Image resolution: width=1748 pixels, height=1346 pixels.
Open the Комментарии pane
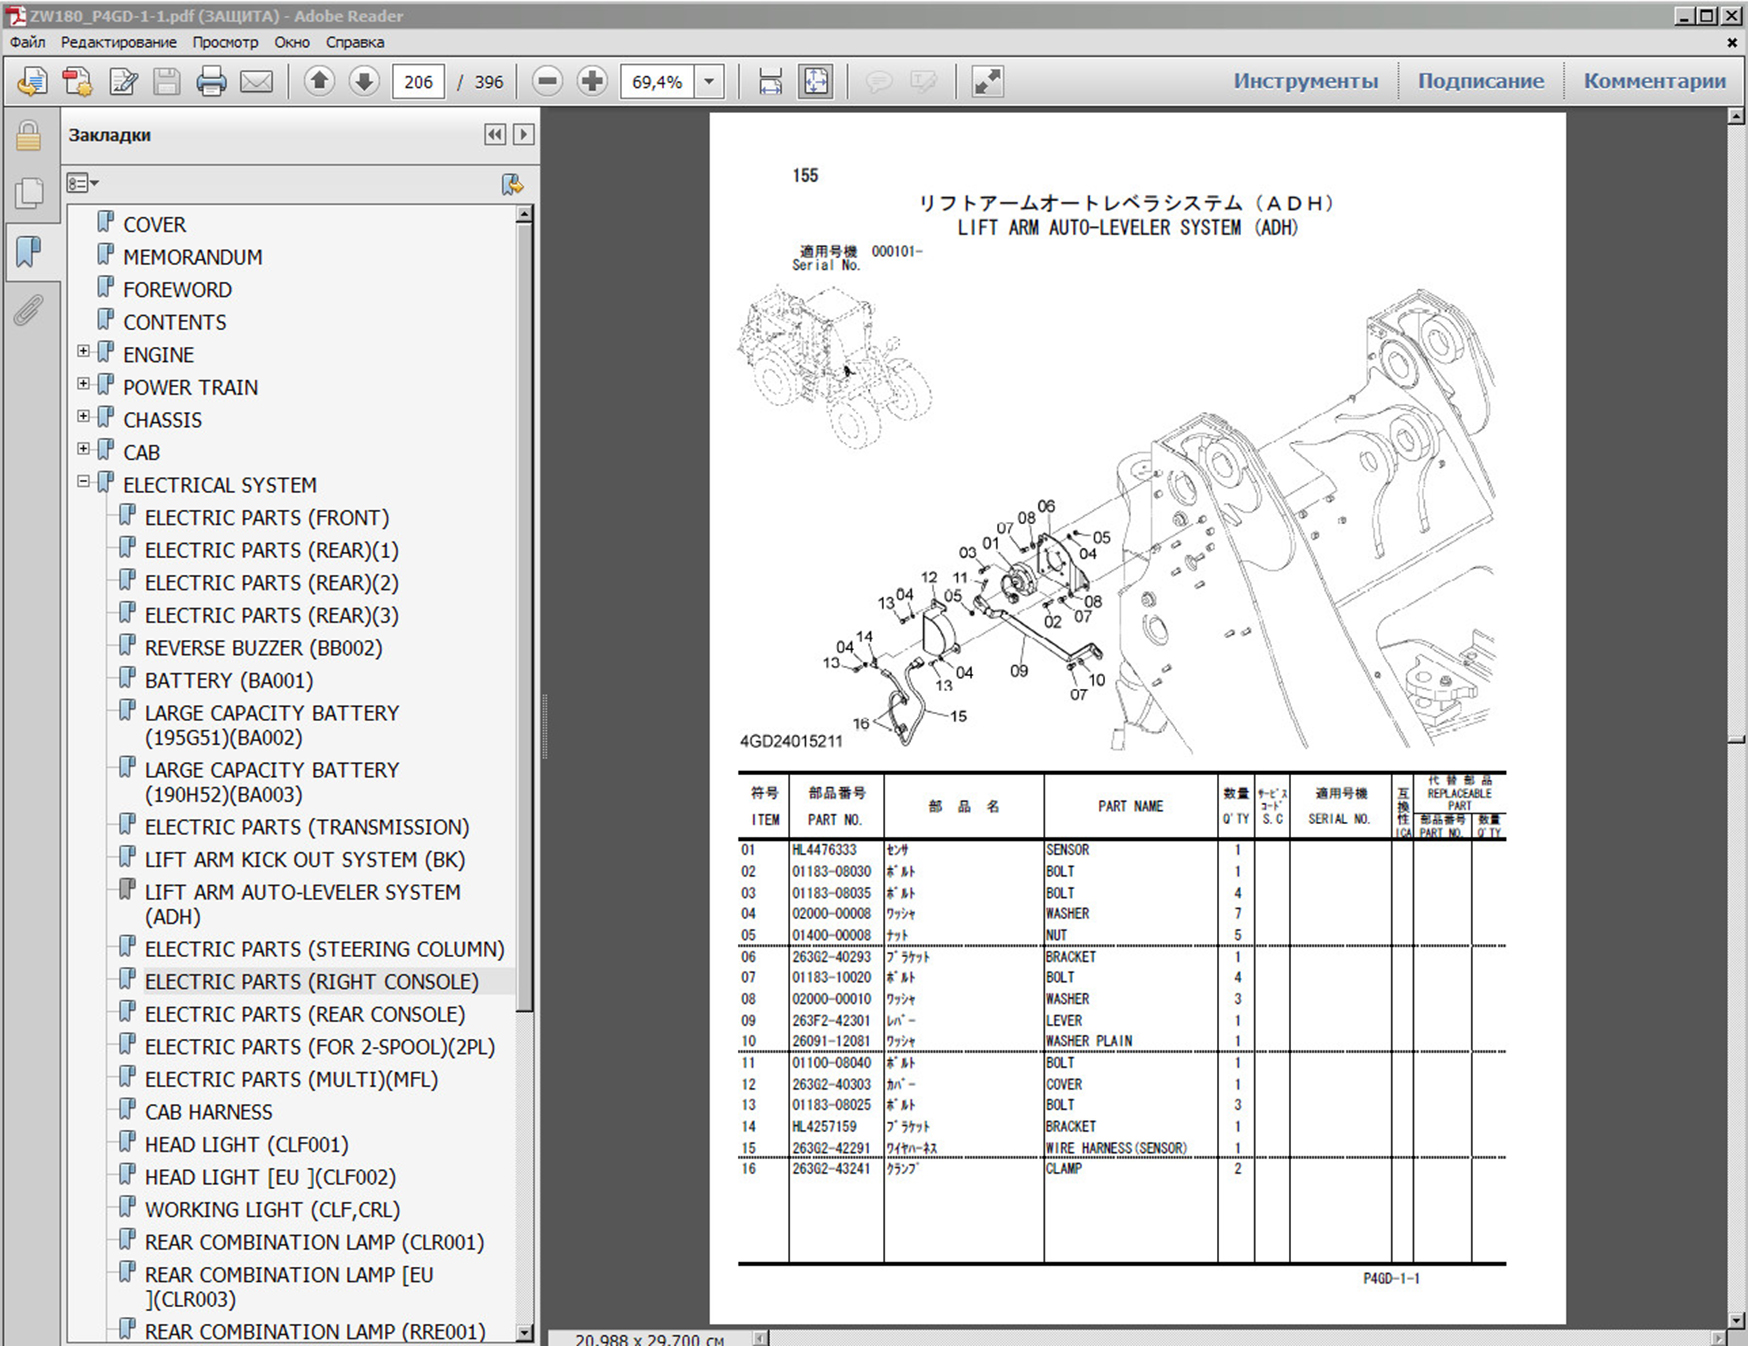pos(1654,81)
